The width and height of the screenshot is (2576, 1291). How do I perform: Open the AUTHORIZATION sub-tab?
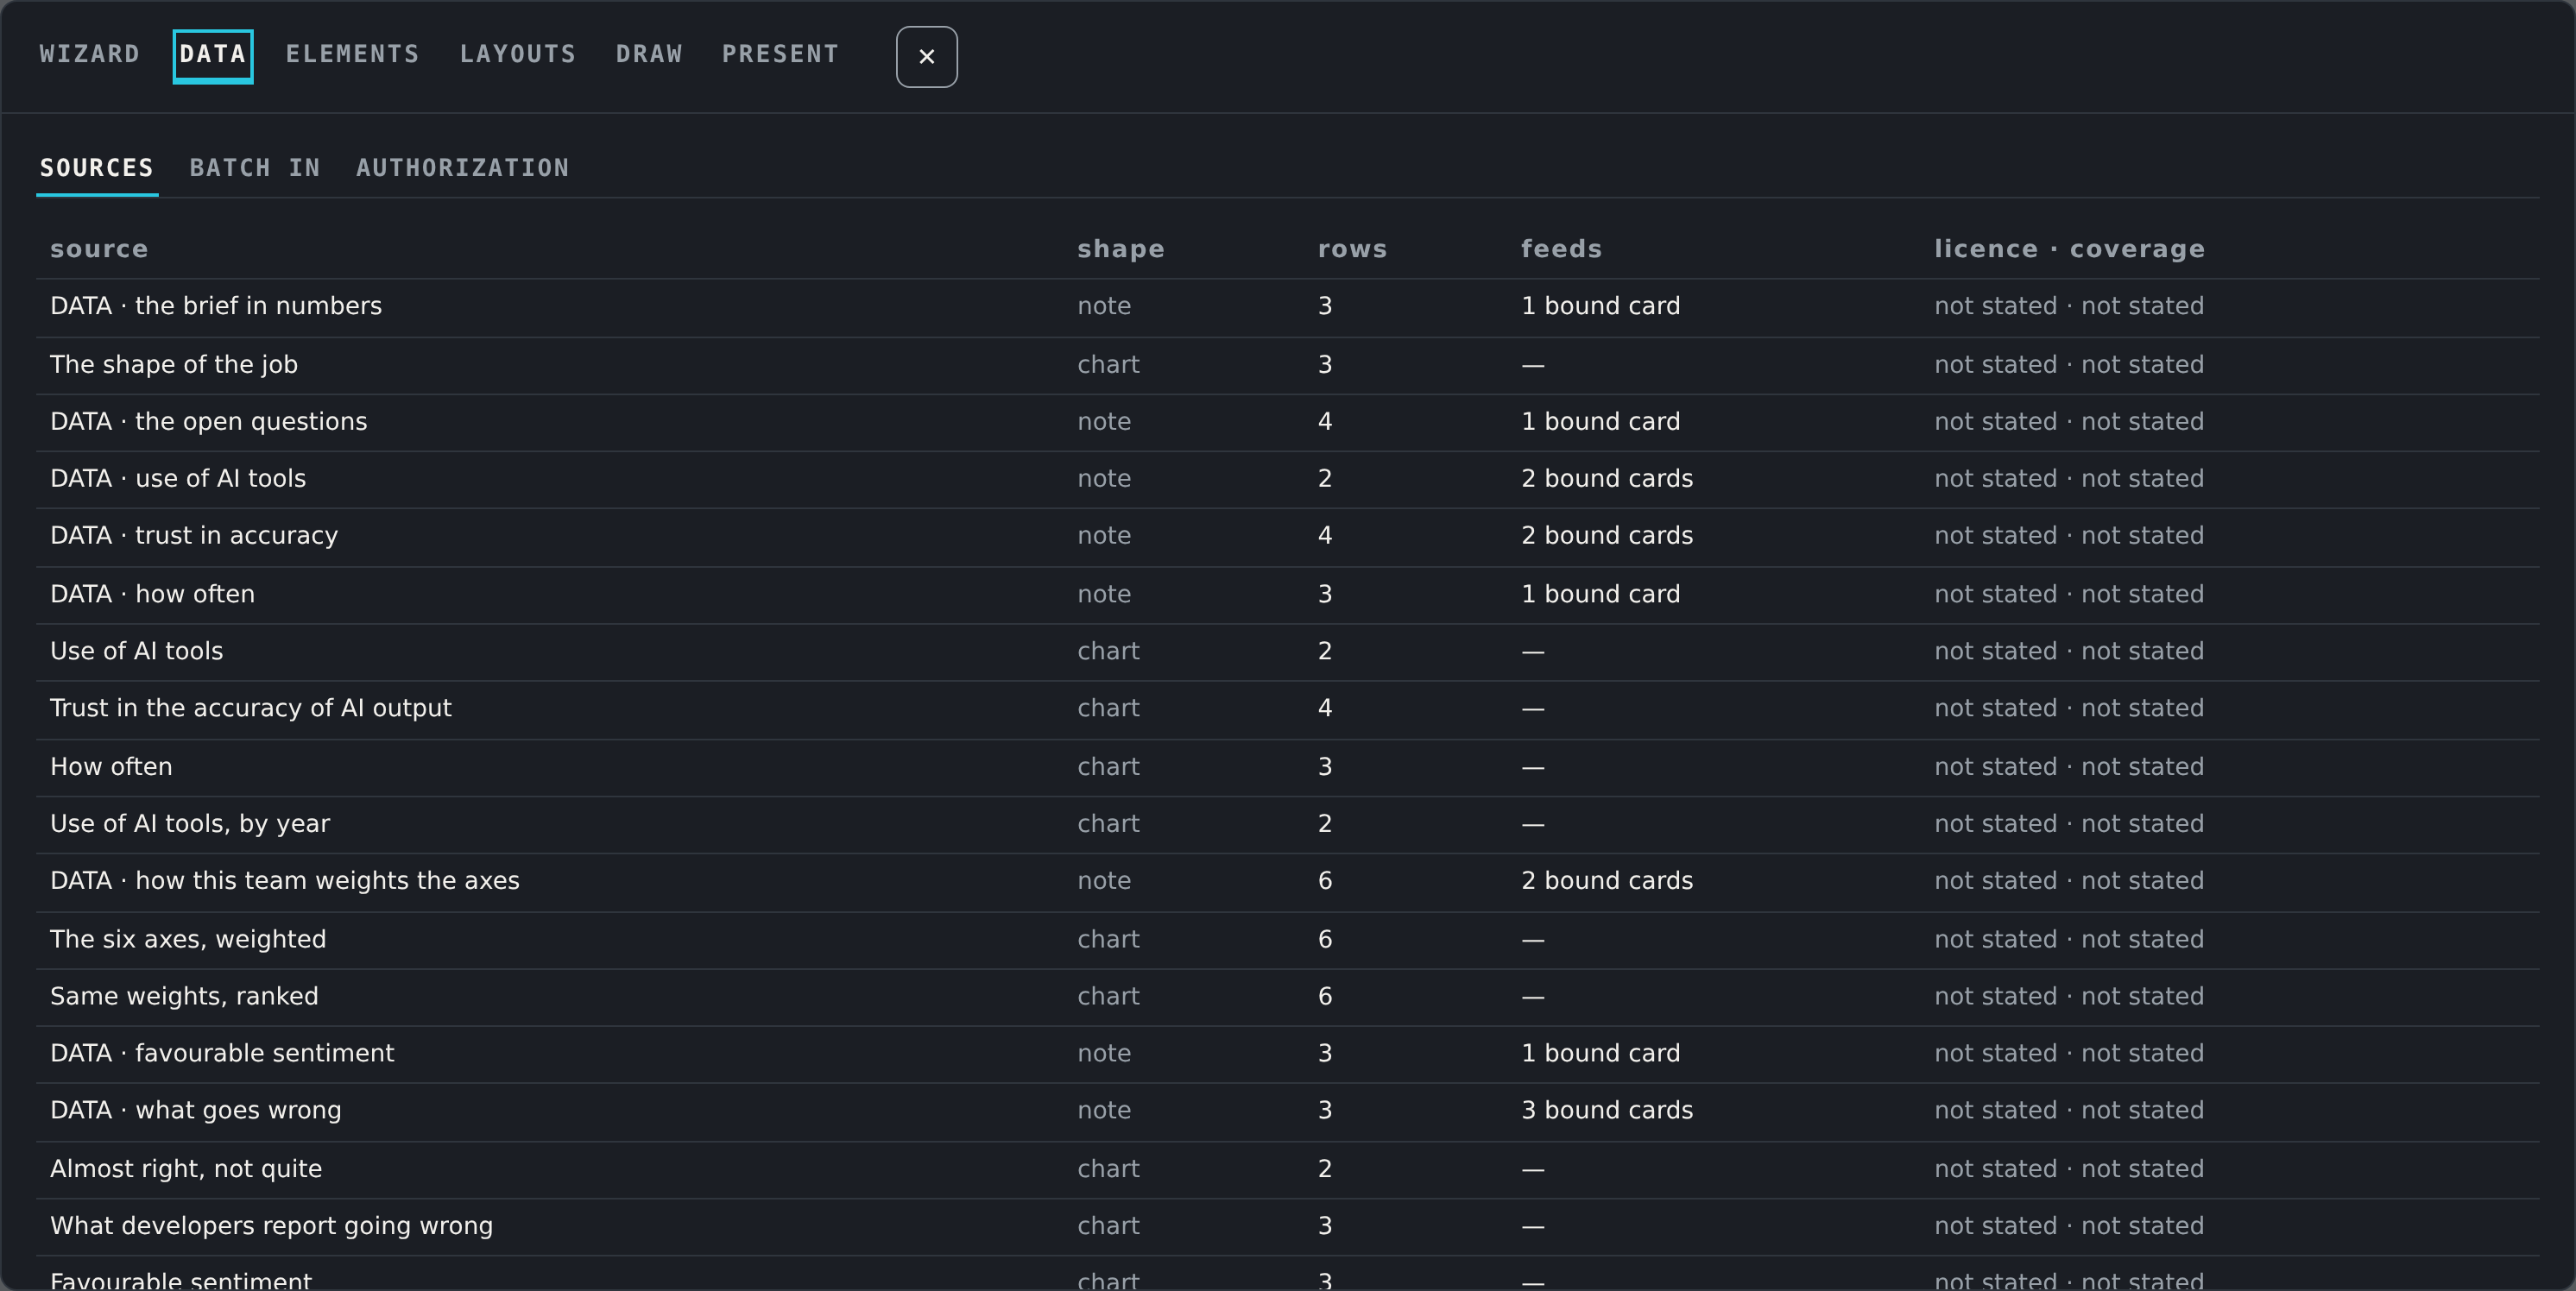[462, 168]
